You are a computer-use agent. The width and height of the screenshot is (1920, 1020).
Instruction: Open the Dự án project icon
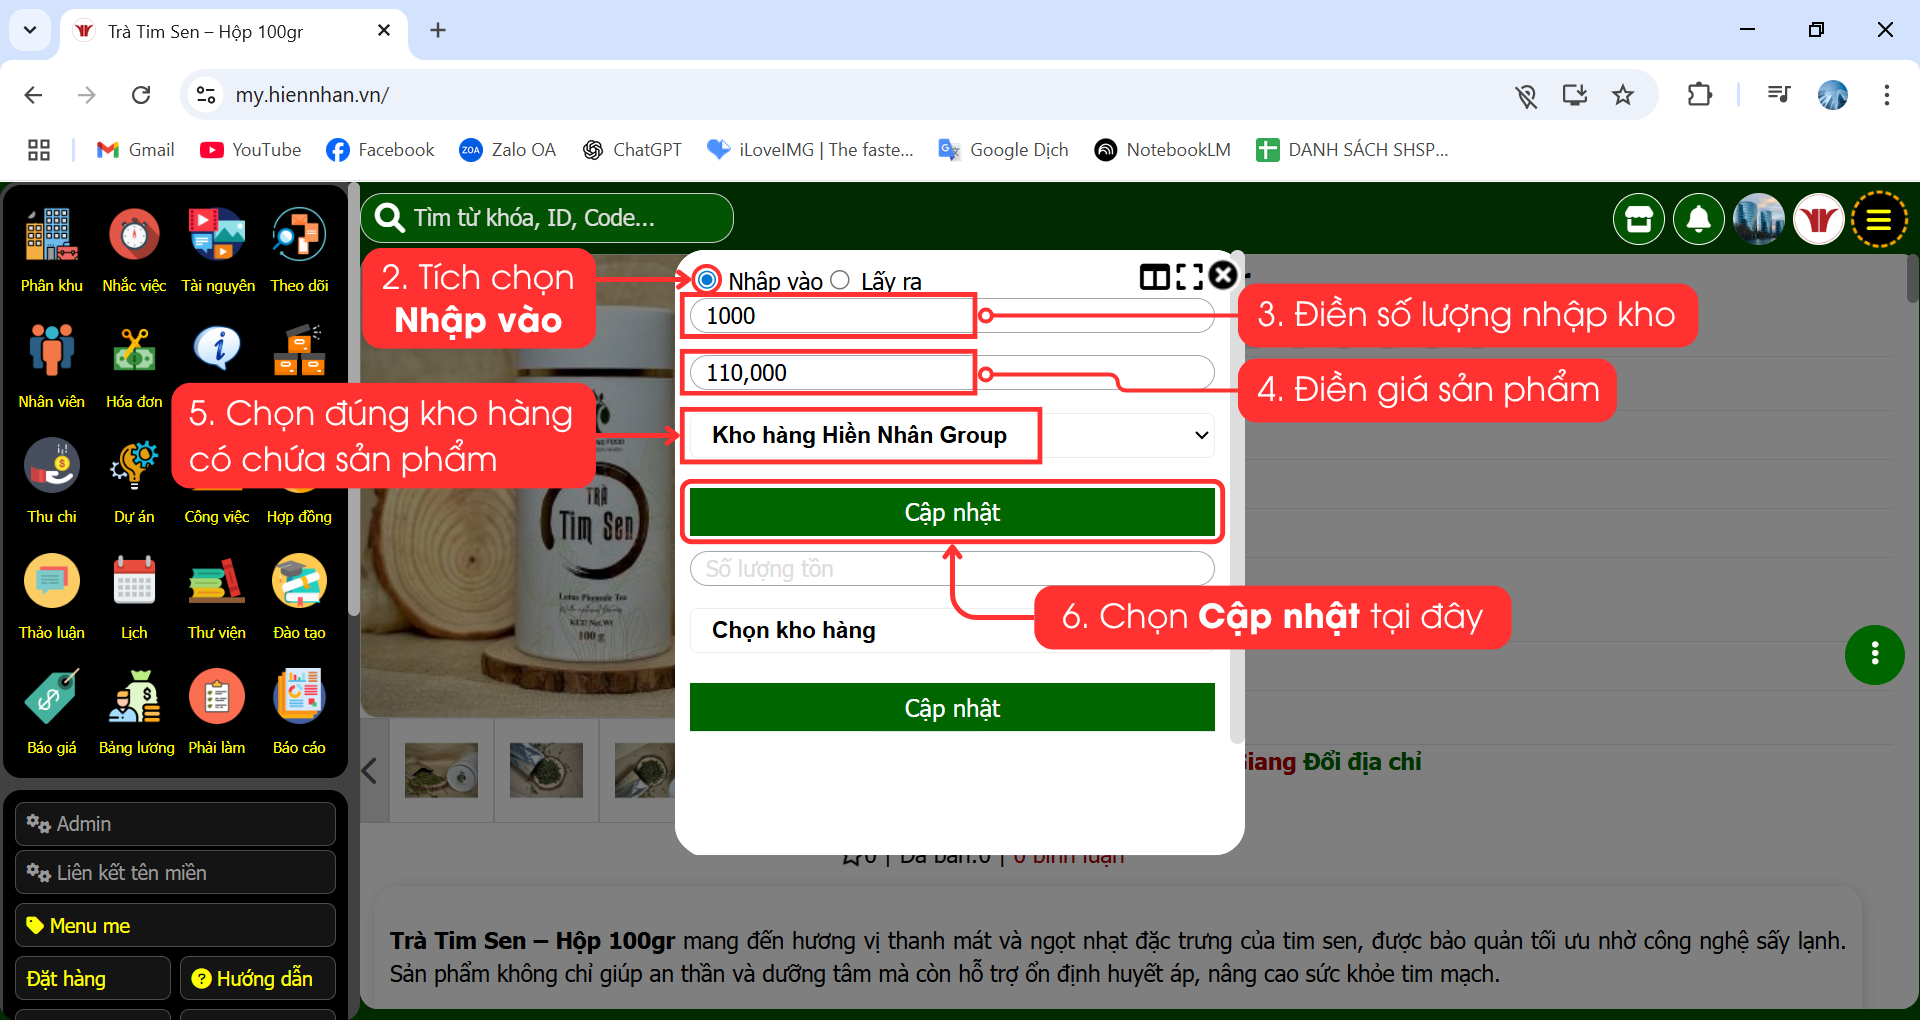point(134,466)
